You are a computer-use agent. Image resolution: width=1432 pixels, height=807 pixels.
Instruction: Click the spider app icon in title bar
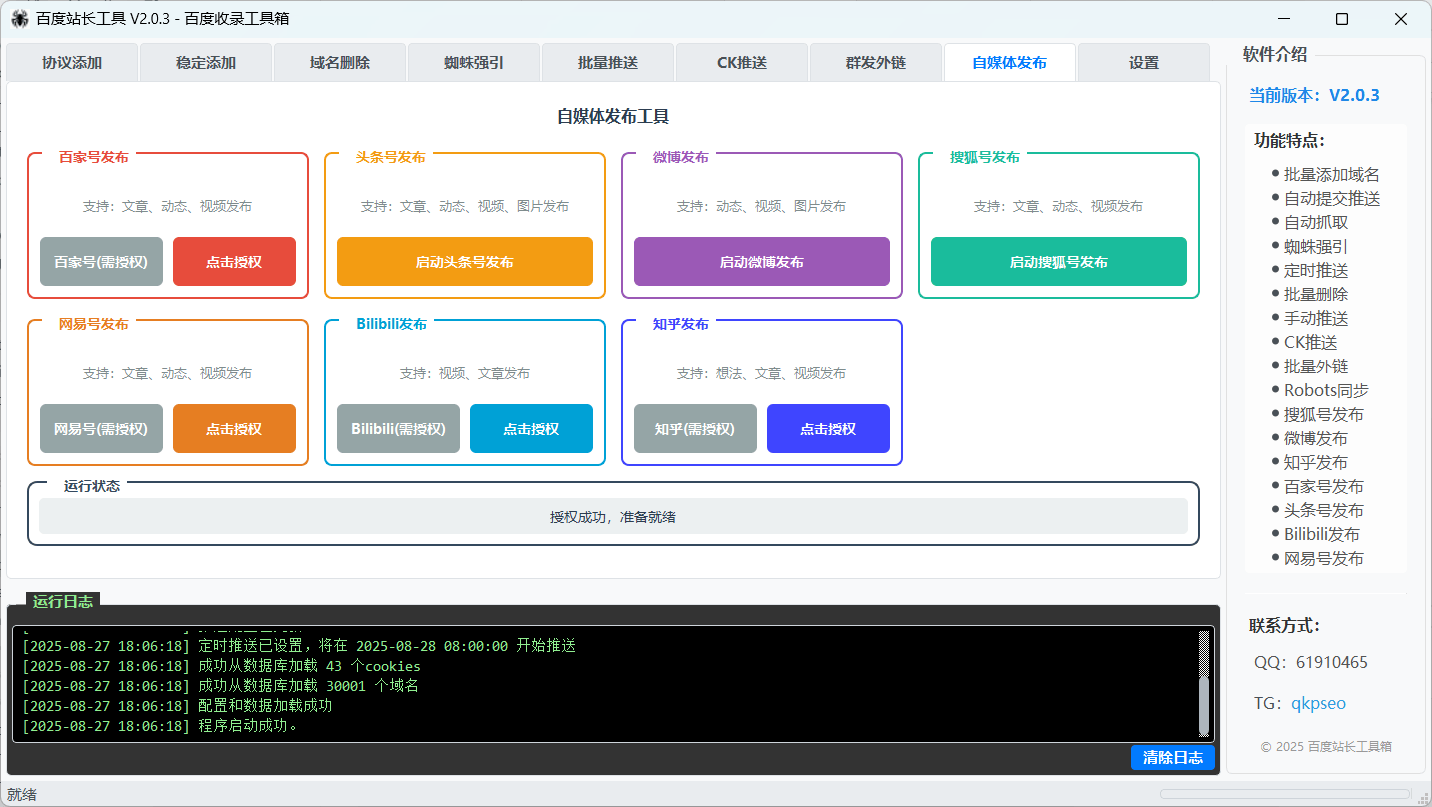(19, 19)
